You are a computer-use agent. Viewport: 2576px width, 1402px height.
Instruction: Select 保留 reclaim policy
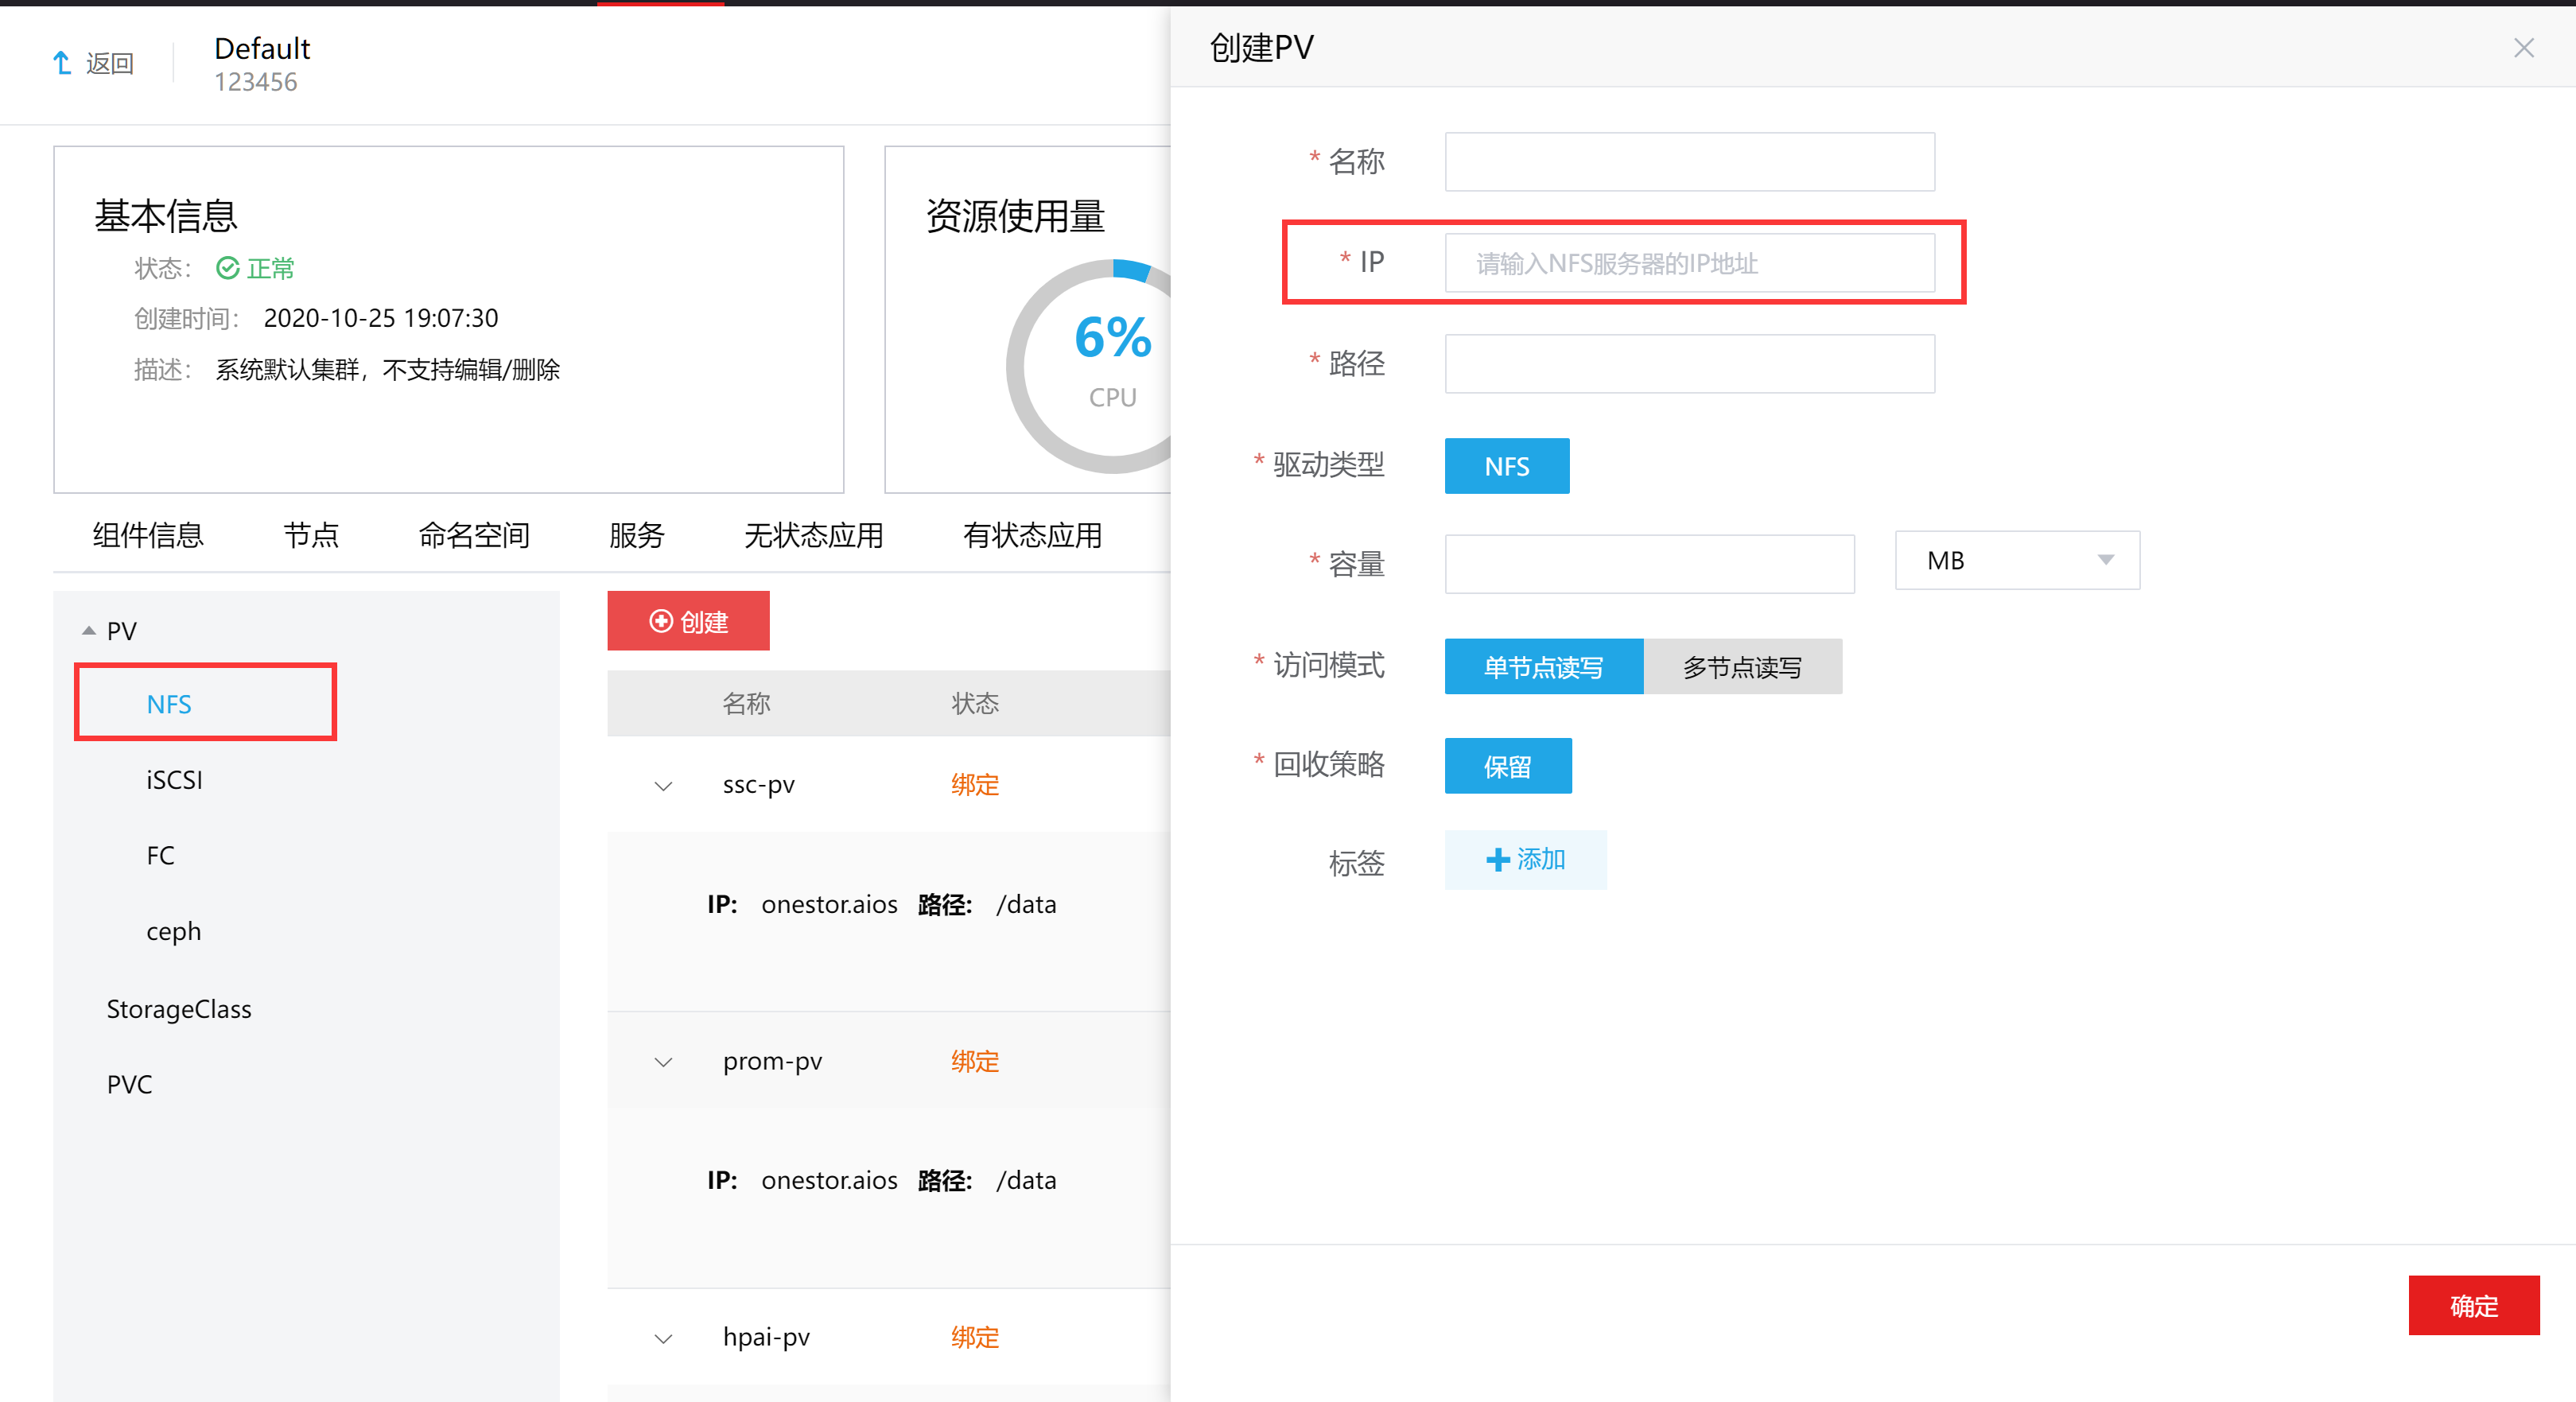(x=1507, y=767)
